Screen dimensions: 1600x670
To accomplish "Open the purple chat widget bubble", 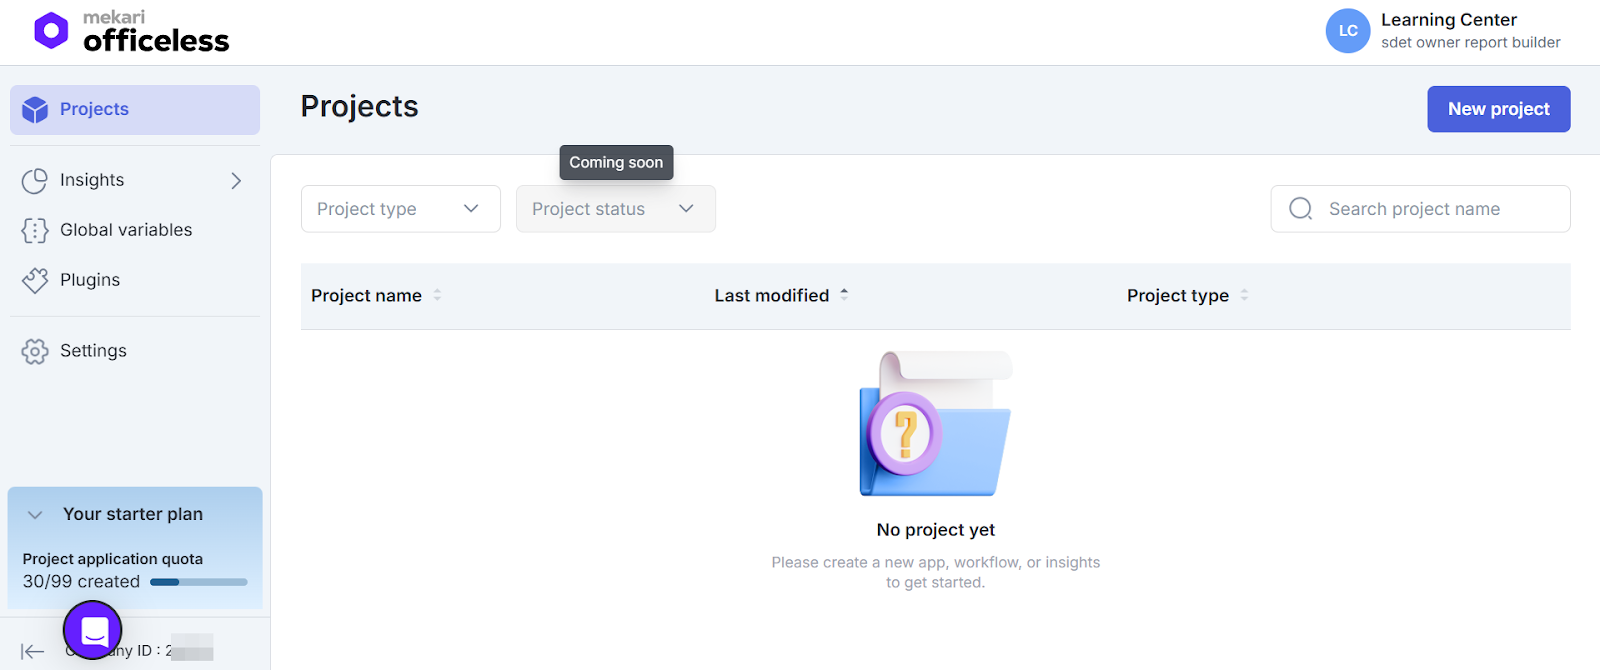I will [x=93, y=630].
